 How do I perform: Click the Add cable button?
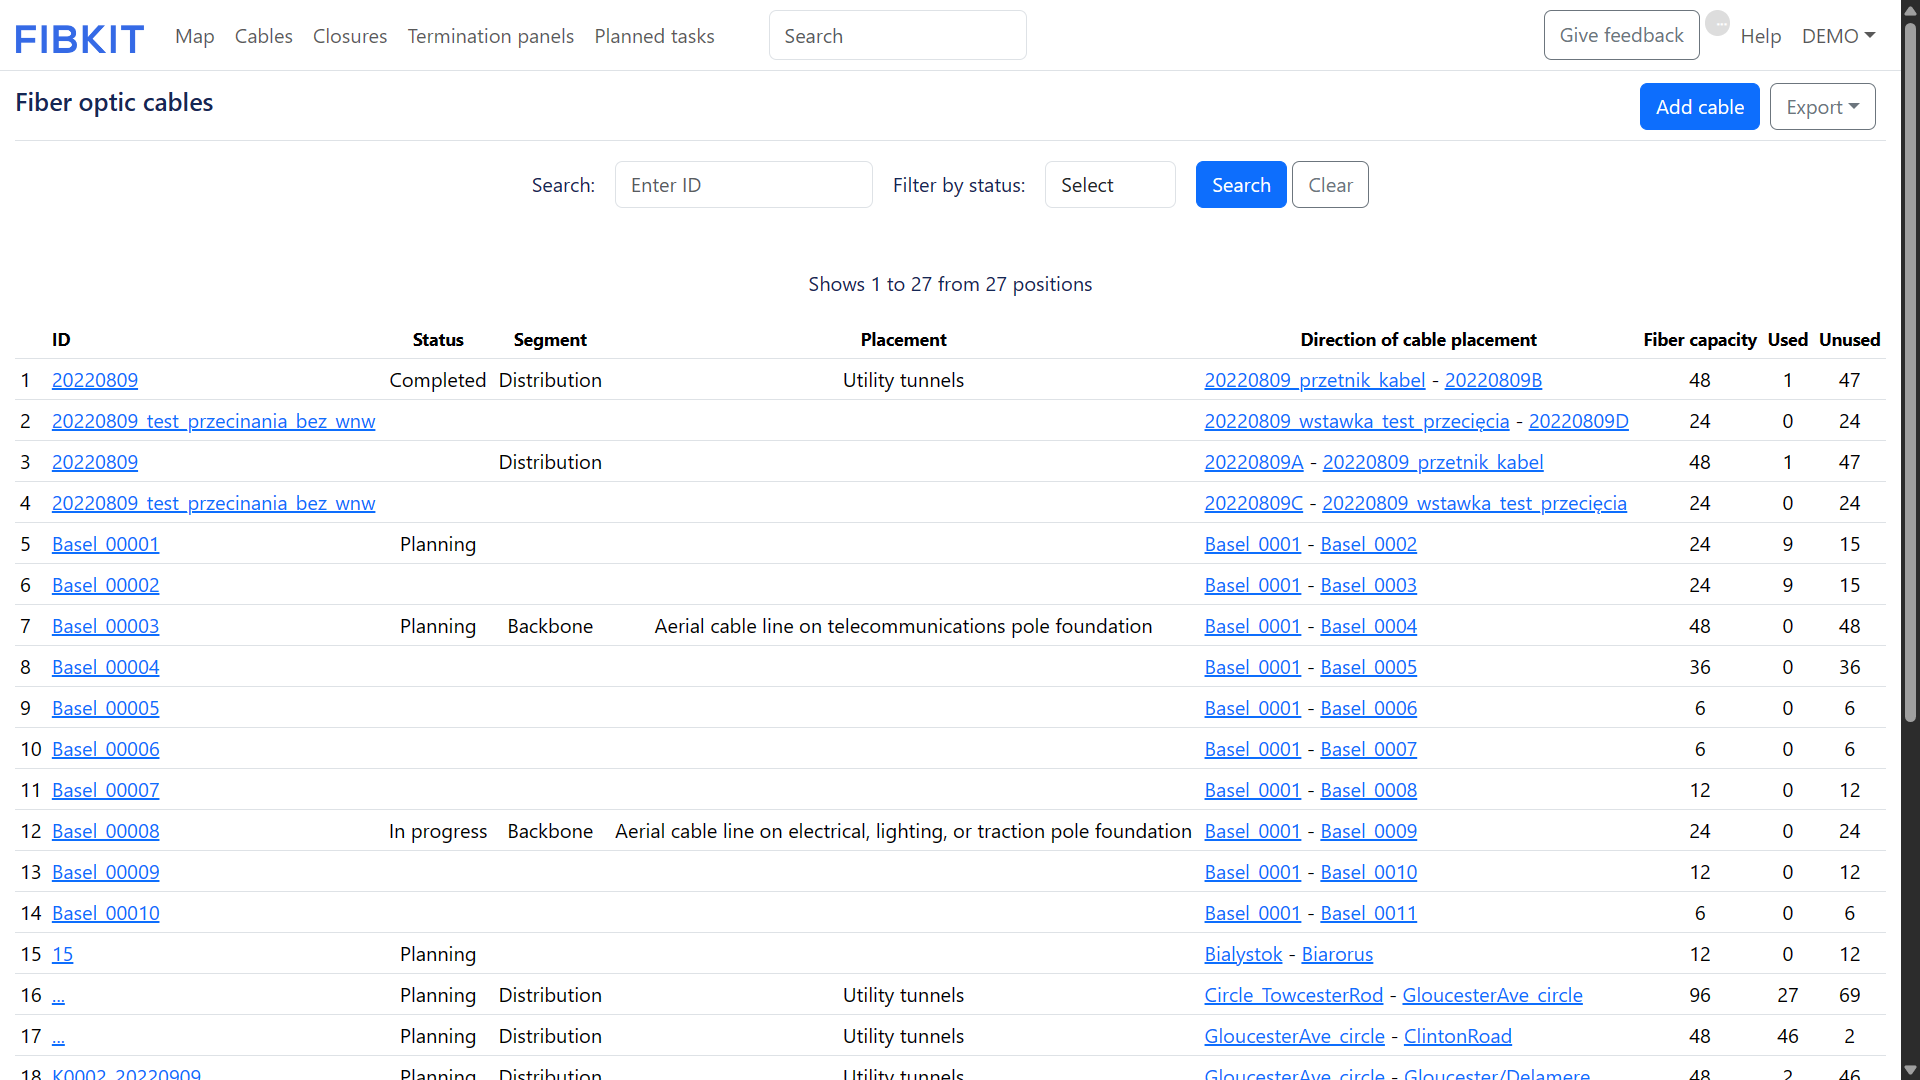click(1699, 107)
